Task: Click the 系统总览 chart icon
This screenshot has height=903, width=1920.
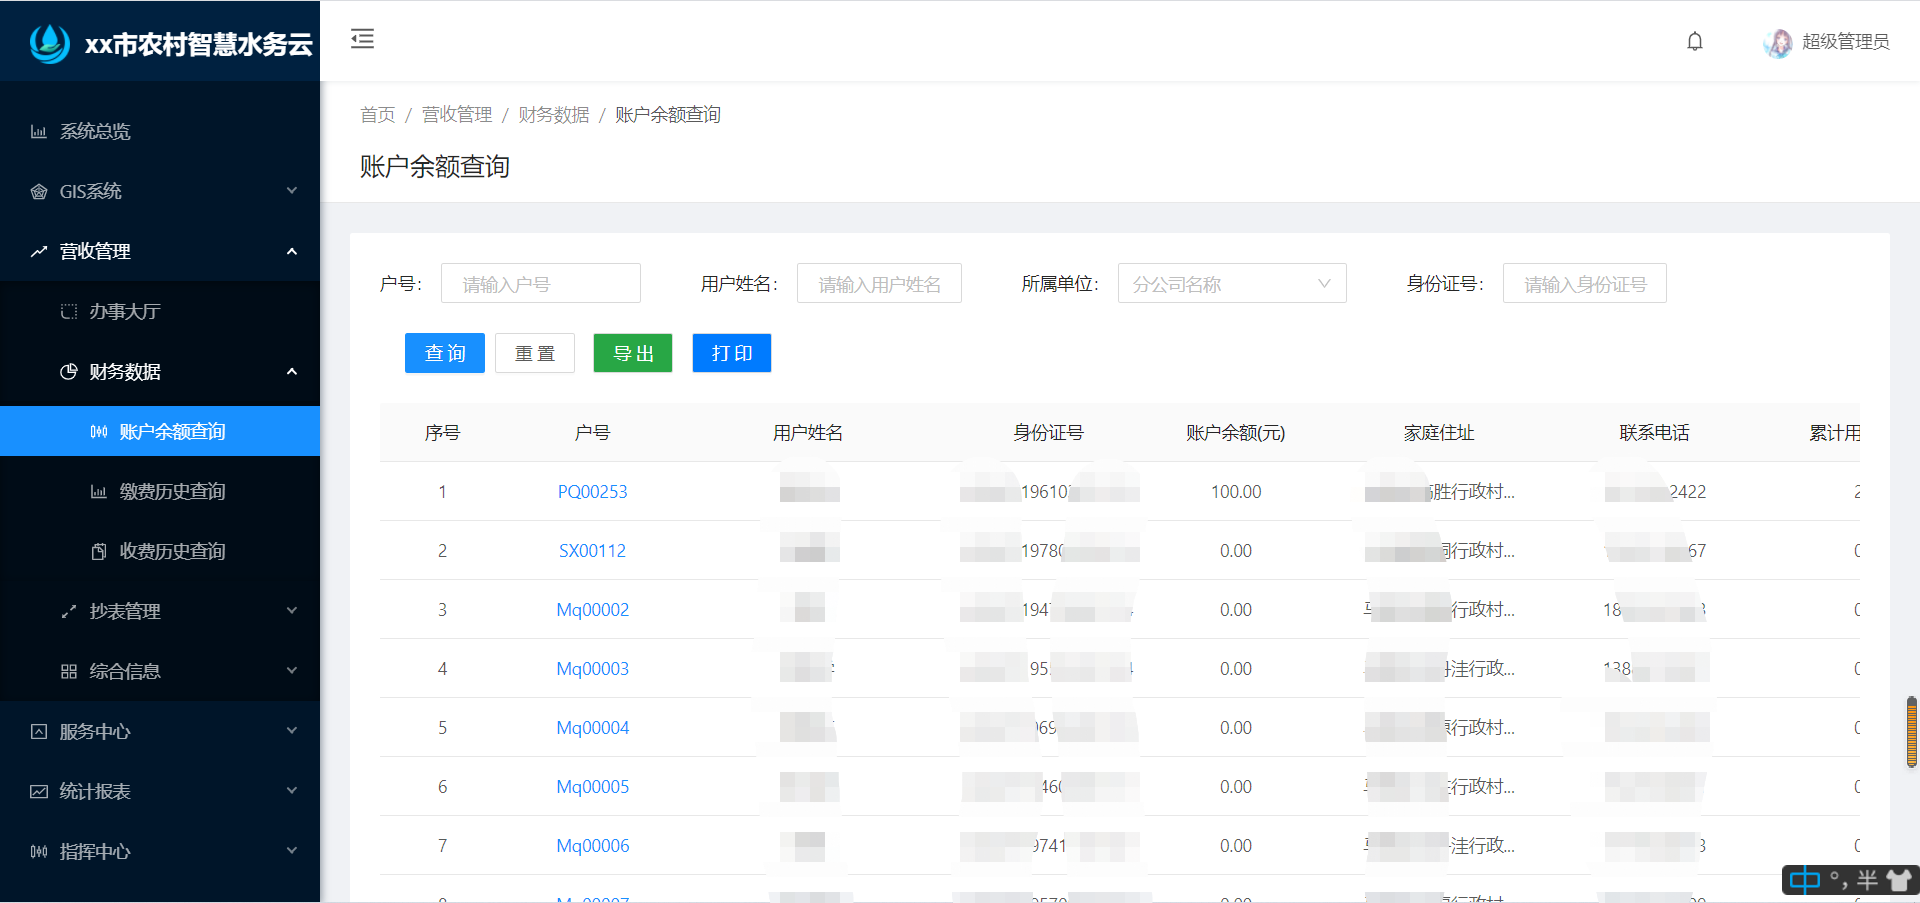Action: pyautogui.click(x=39, y=131)
